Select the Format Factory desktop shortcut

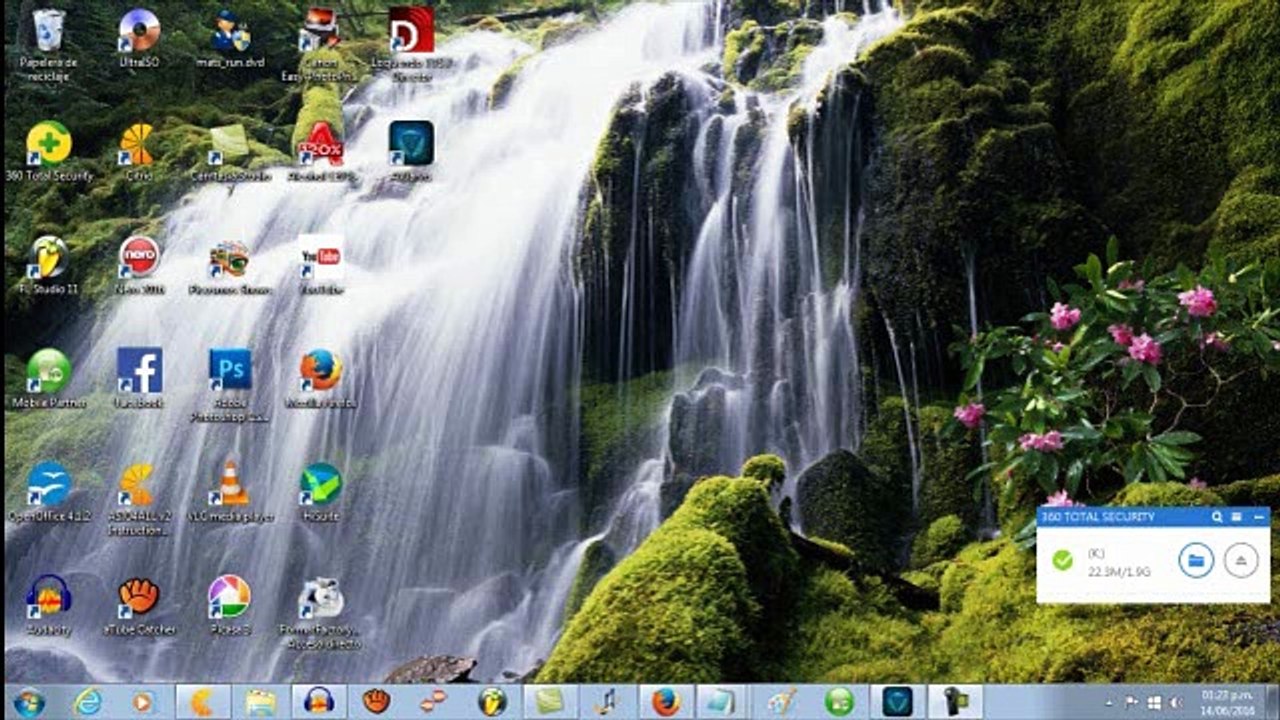tap(320, 597)
